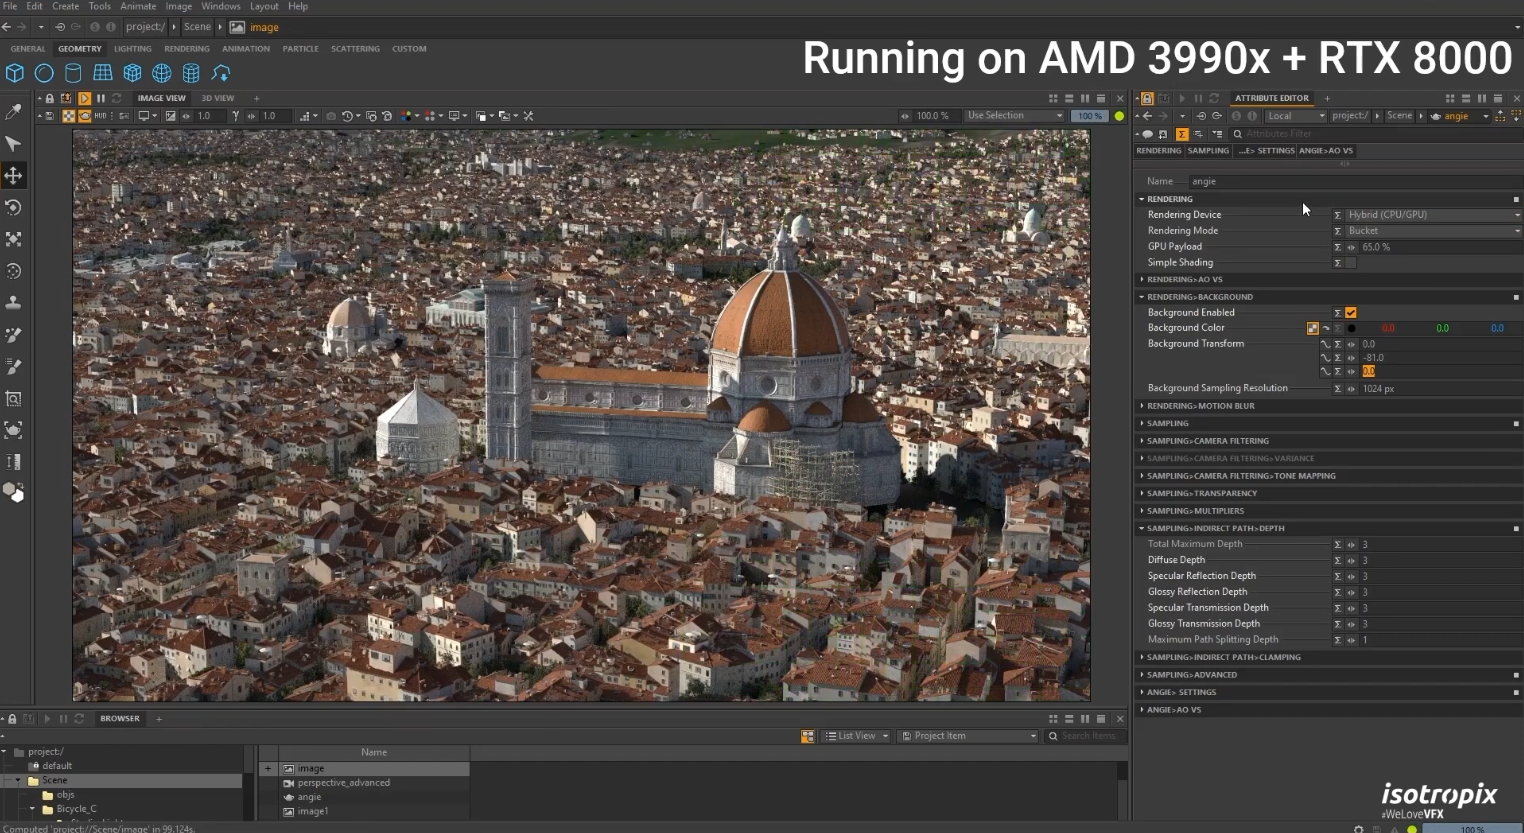Click the import geometry shelf icon
The width and height of the screenshot is (1524, 833).
click(x=221, y=73)
